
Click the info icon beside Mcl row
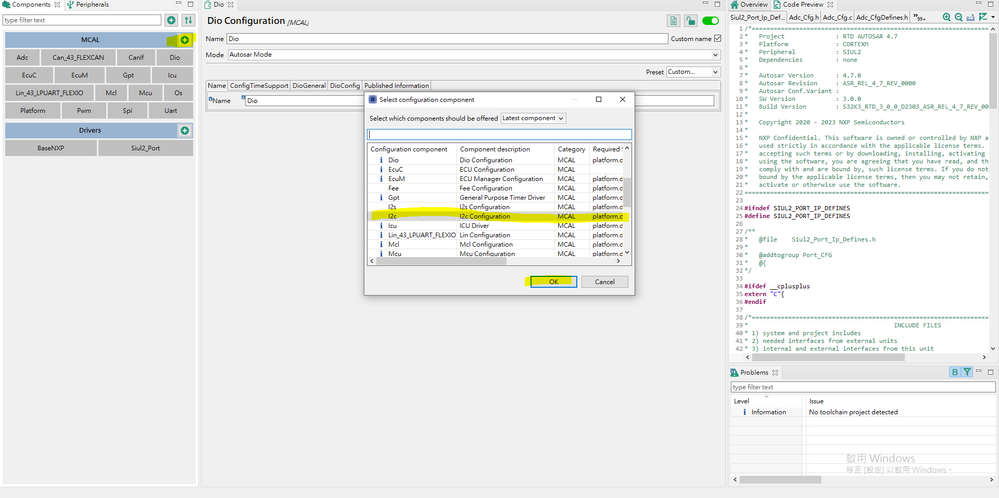pyautogui.click(x=381, y=245)
